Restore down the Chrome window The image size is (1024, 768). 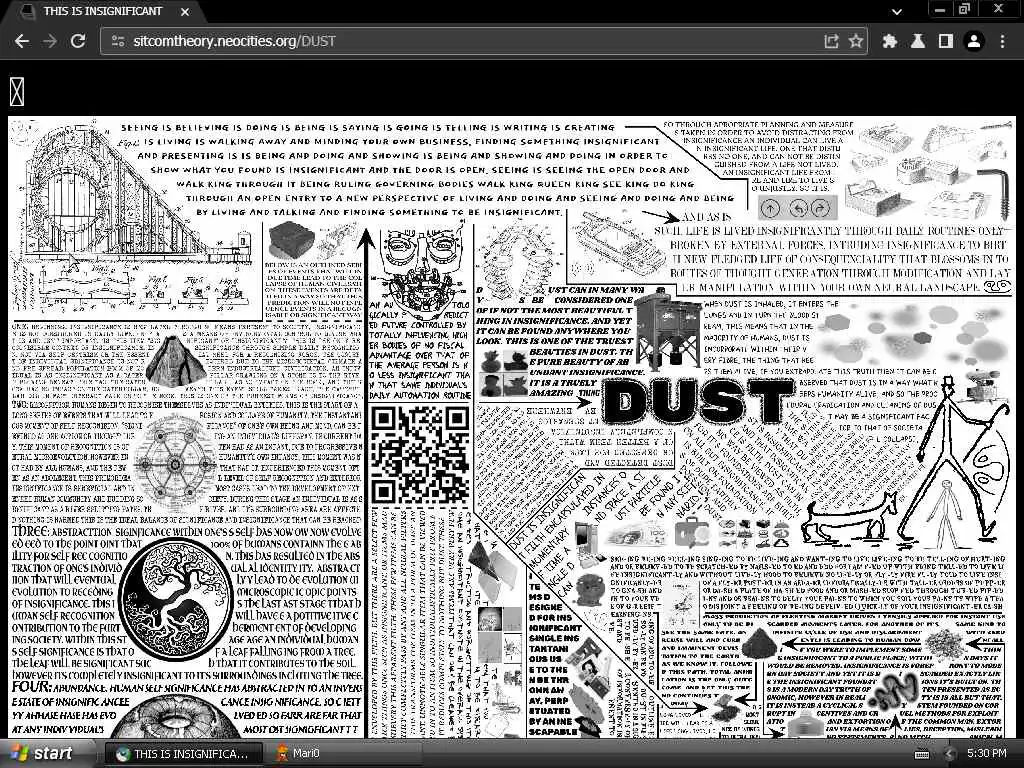(x=965, y=10)
